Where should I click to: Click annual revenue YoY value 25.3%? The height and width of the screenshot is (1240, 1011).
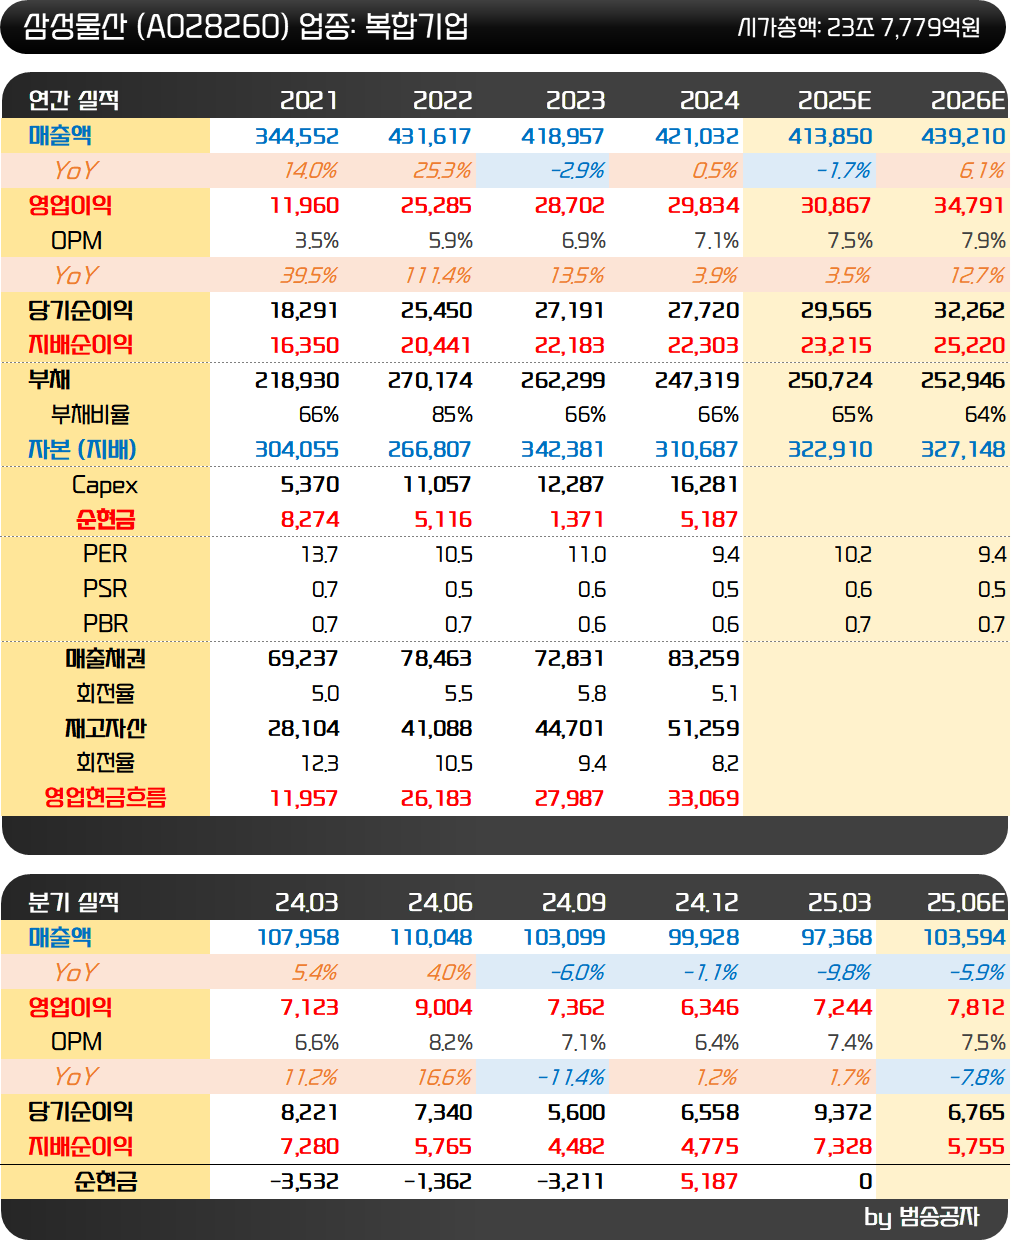click(442, 171)
